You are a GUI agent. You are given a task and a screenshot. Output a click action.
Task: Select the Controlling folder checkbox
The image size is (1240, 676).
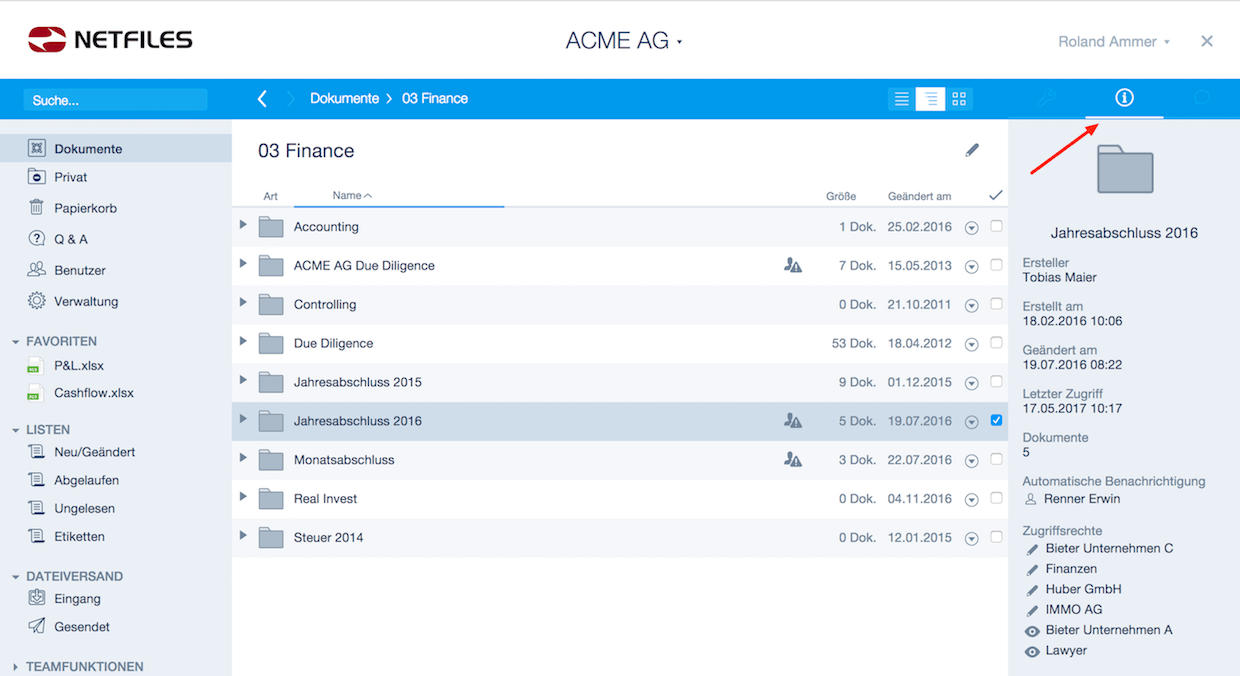click(x=996, y=304)
